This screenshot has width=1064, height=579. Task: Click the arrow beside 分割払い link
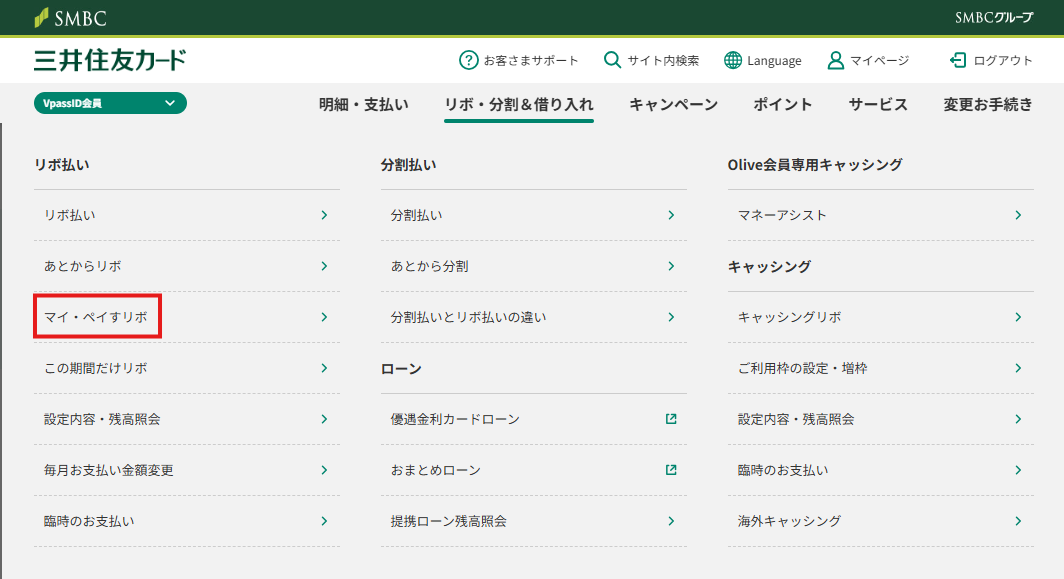coord(671,215)
